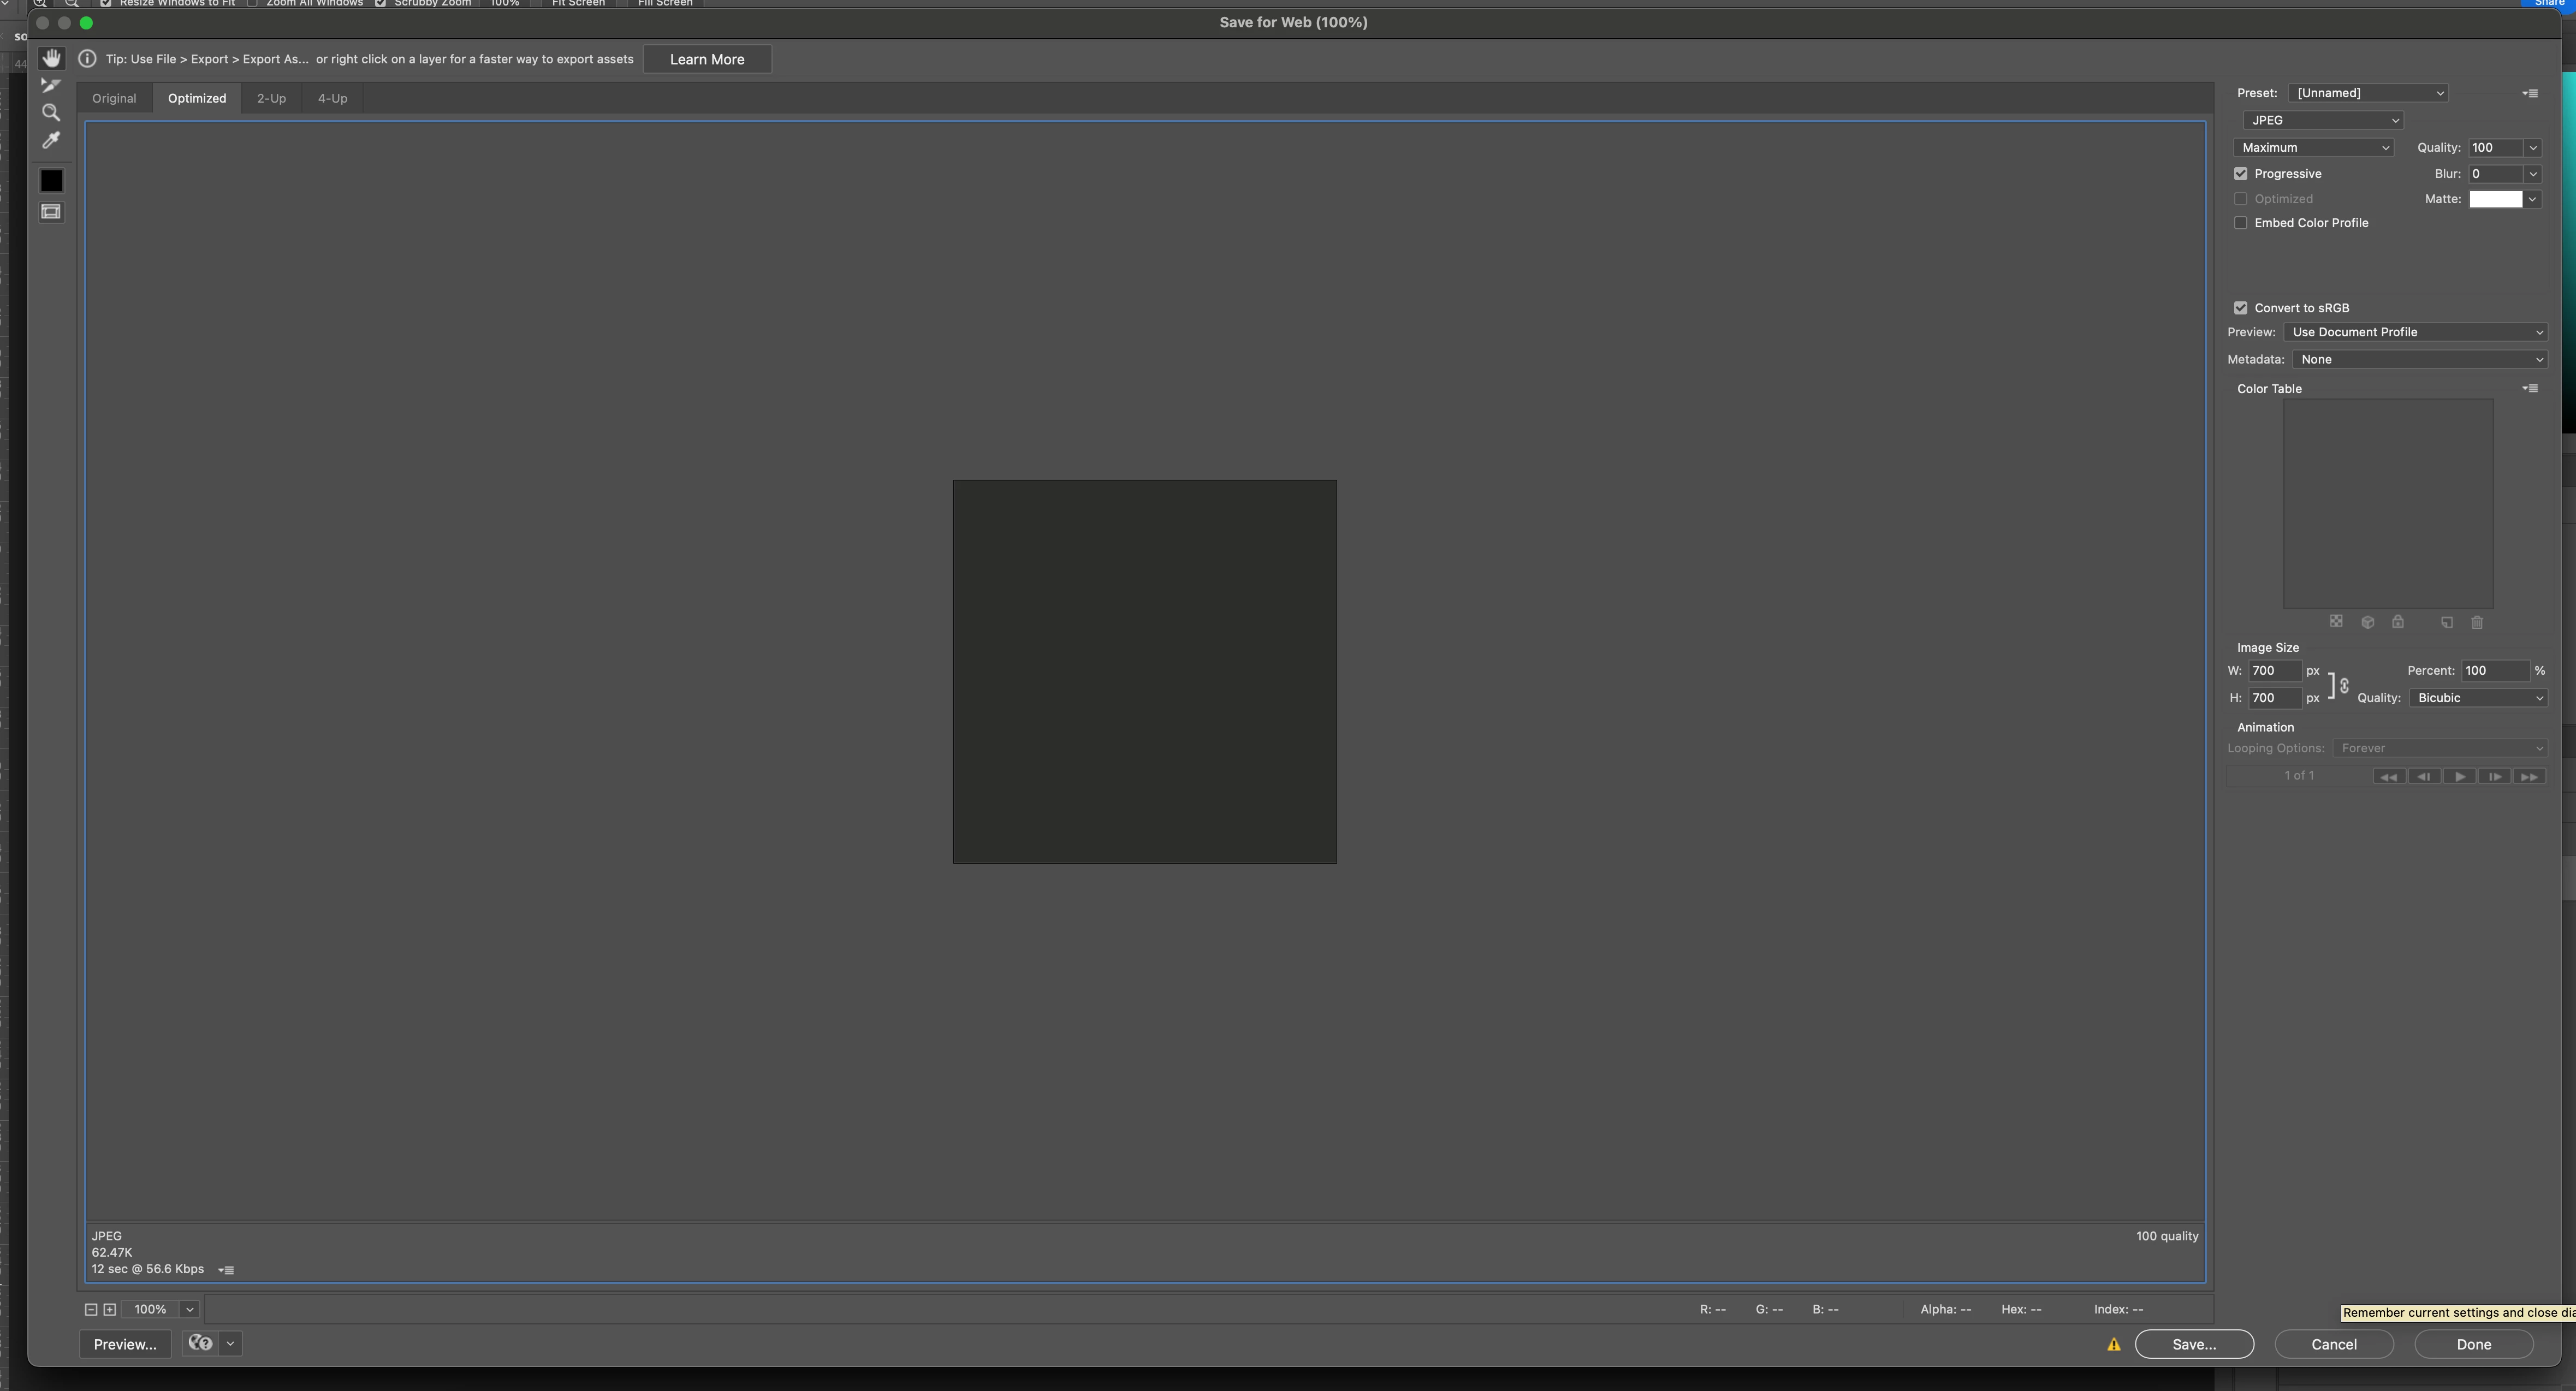The image size is (2576, 1391).
Task: Expand the Metadata dropdown set to None
Action: coord(2418,359)
